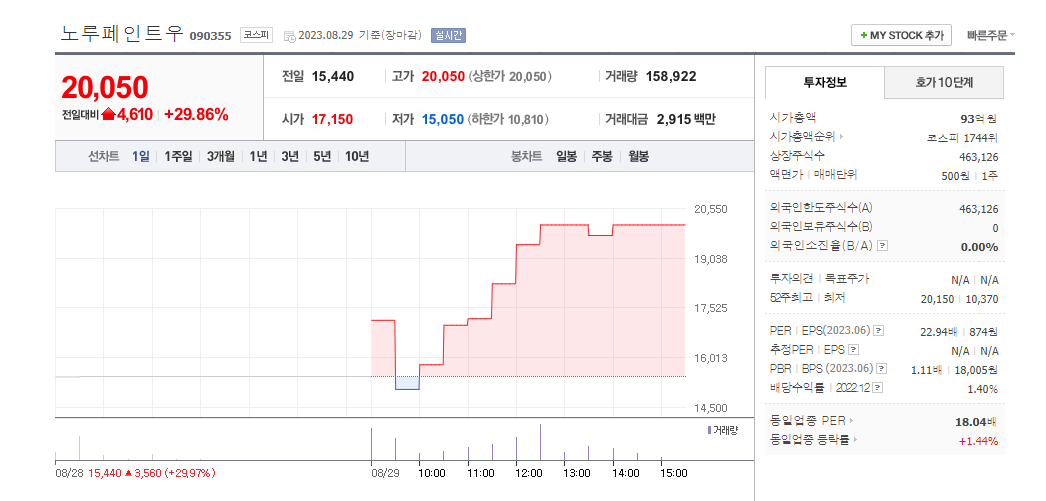Click 액면가 value 500원 | 1주
1046x501 pixels.
point(970,176)
